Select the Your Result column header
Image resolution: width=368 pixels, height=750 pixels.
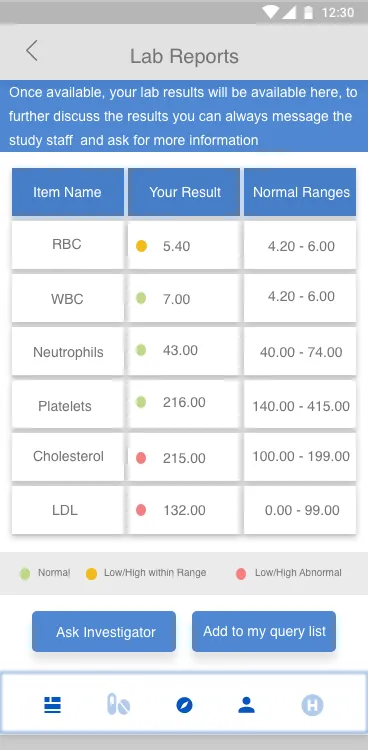point(184,192)
